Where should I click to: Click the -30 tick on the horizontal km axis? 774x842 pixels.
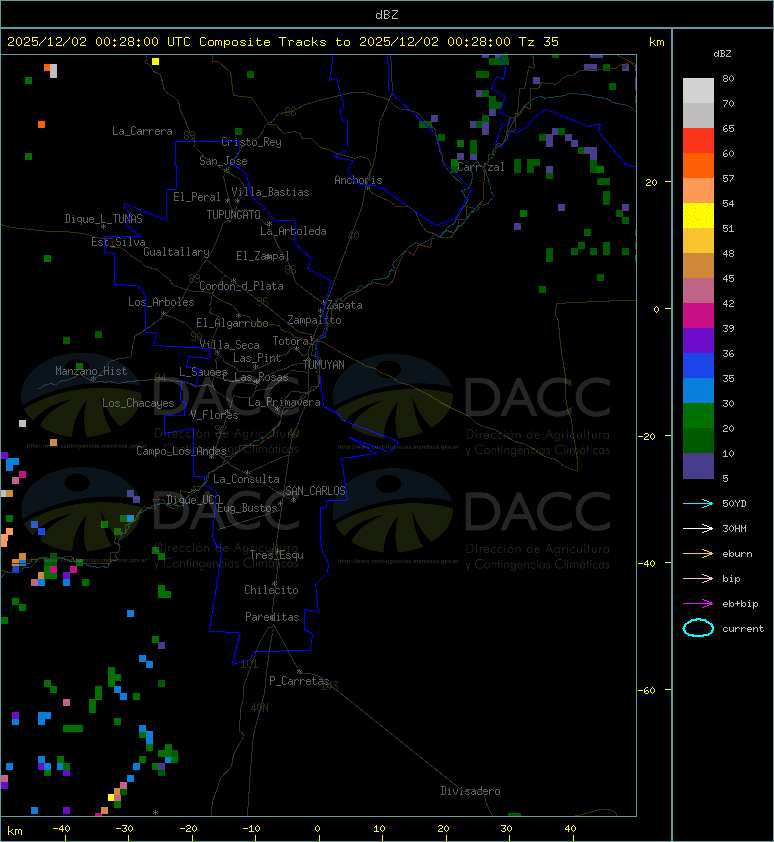(x=125, y=829)
